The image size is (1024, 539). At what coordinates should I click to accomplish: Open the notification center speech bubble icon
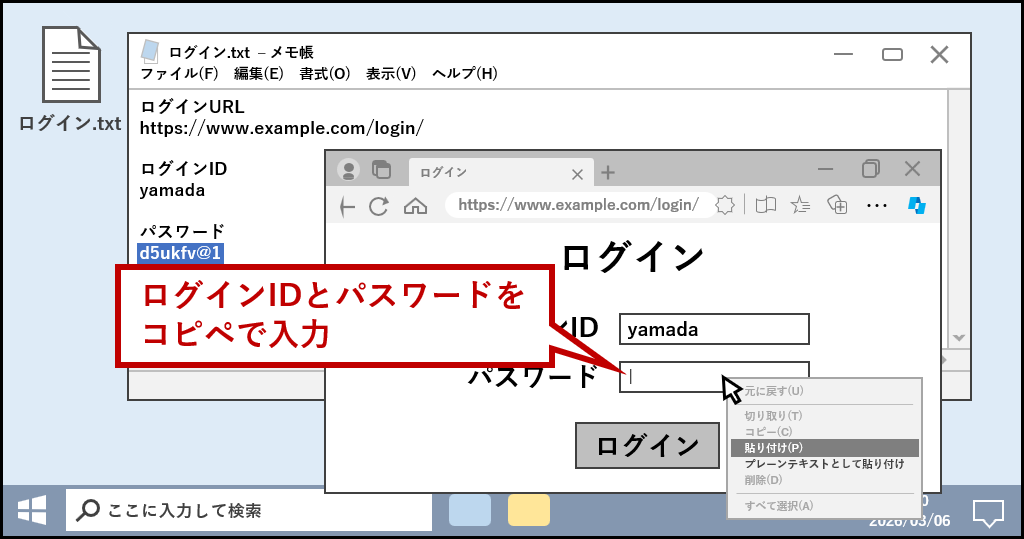pyautogui.click(x=988, y=513)
